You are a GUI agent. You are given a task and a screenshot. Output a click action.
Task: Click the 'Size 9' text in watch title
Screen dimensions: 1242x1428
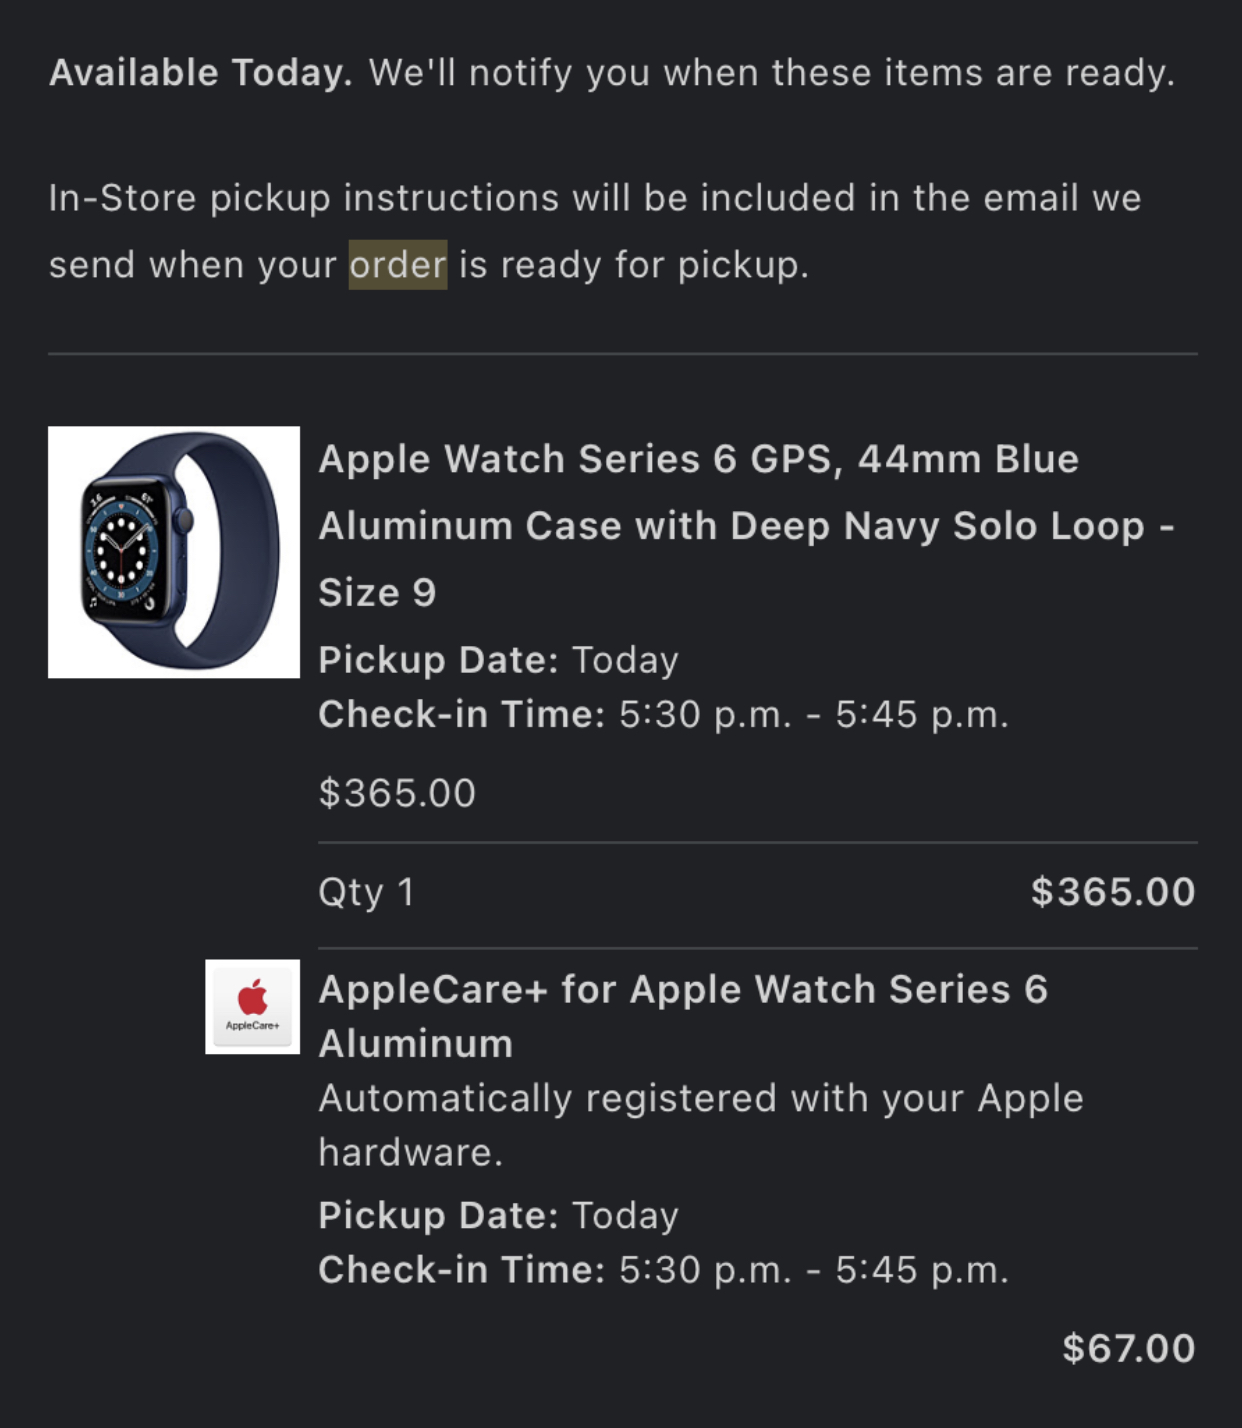tap(377, 593)
